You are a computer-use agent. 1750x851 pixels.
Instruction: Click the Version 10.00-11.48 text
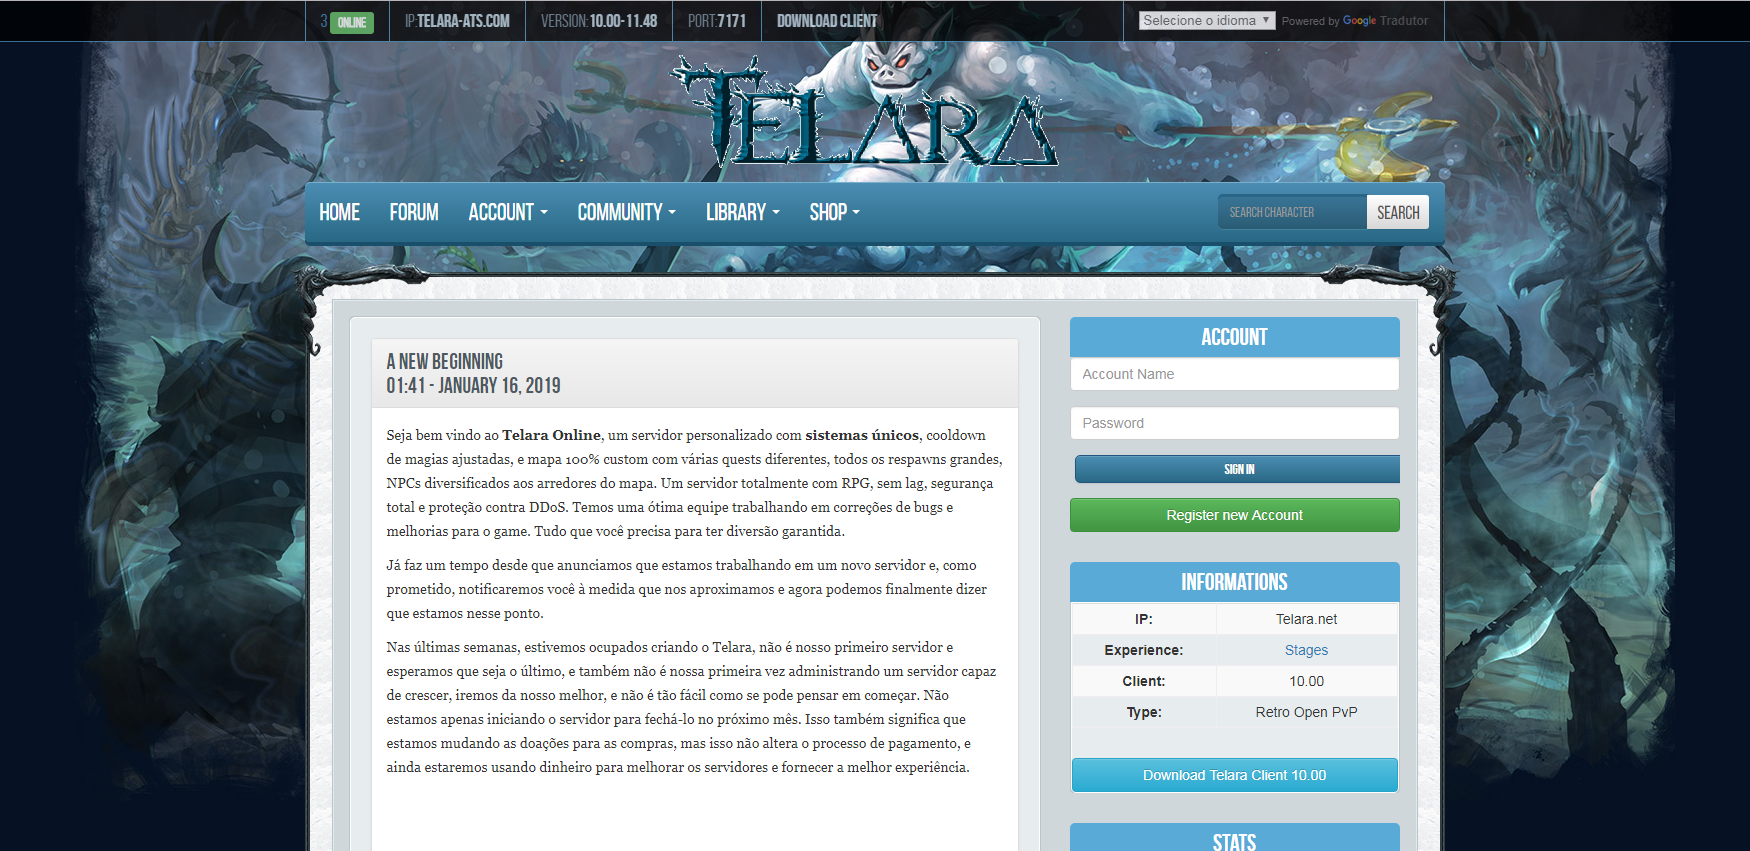click(599, 21)
